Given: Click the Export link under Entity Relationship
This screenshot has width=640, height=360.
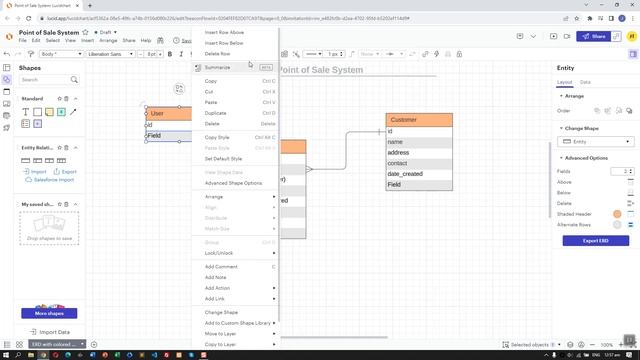Looking at the screenshot, I should 65,171.
